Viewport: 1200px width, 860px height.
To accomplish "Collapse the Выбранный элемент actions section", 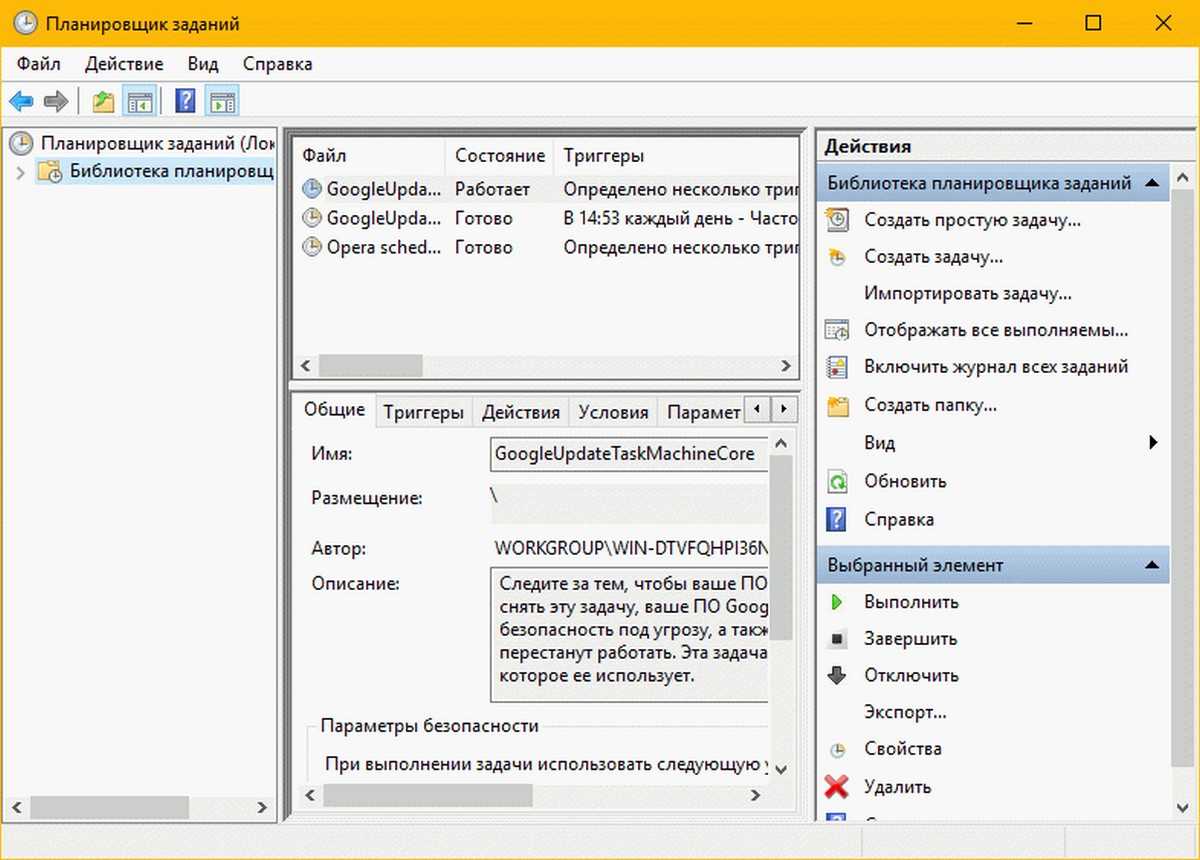I will click(1151, 565).
